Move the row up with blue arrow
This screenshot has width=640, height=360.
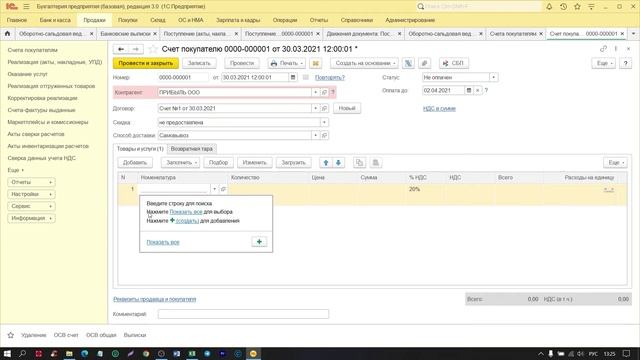point(326,162)
